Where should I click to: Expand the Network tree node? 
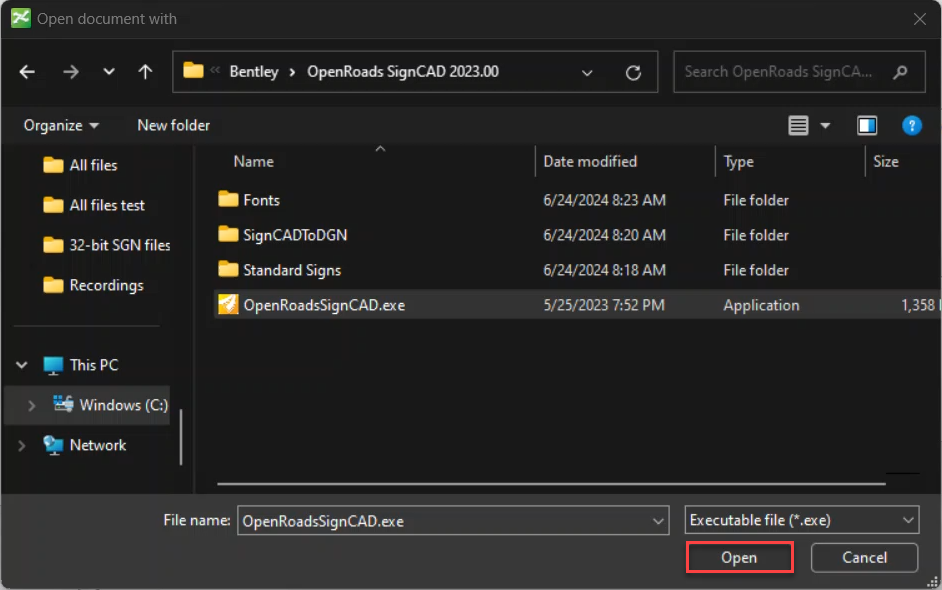22,446
